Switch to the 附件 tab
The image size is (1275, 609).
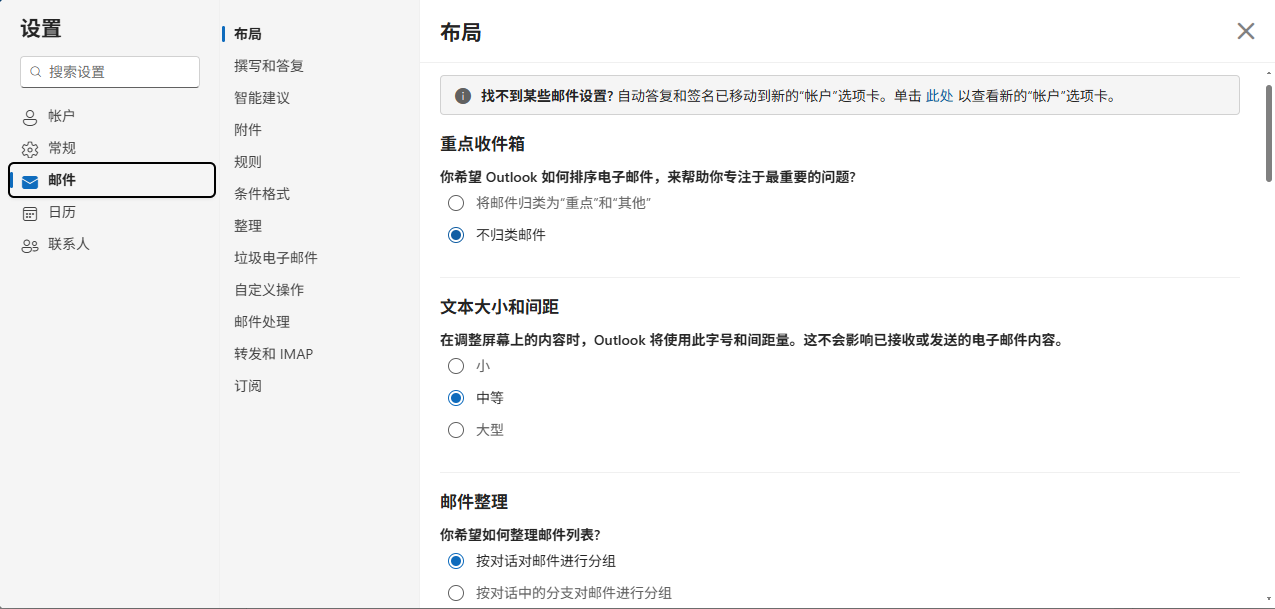click(x=248, y=130)
